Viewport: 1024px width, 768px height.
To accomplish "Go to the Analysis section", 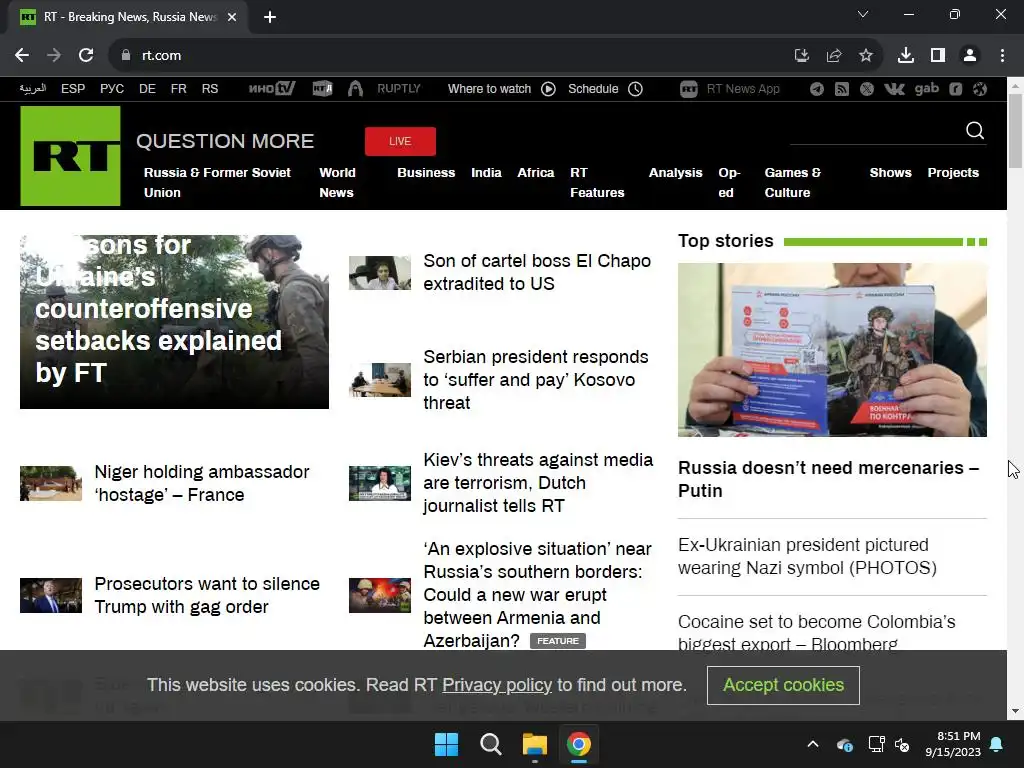I will pyautogui.click(x=675, y=172).
